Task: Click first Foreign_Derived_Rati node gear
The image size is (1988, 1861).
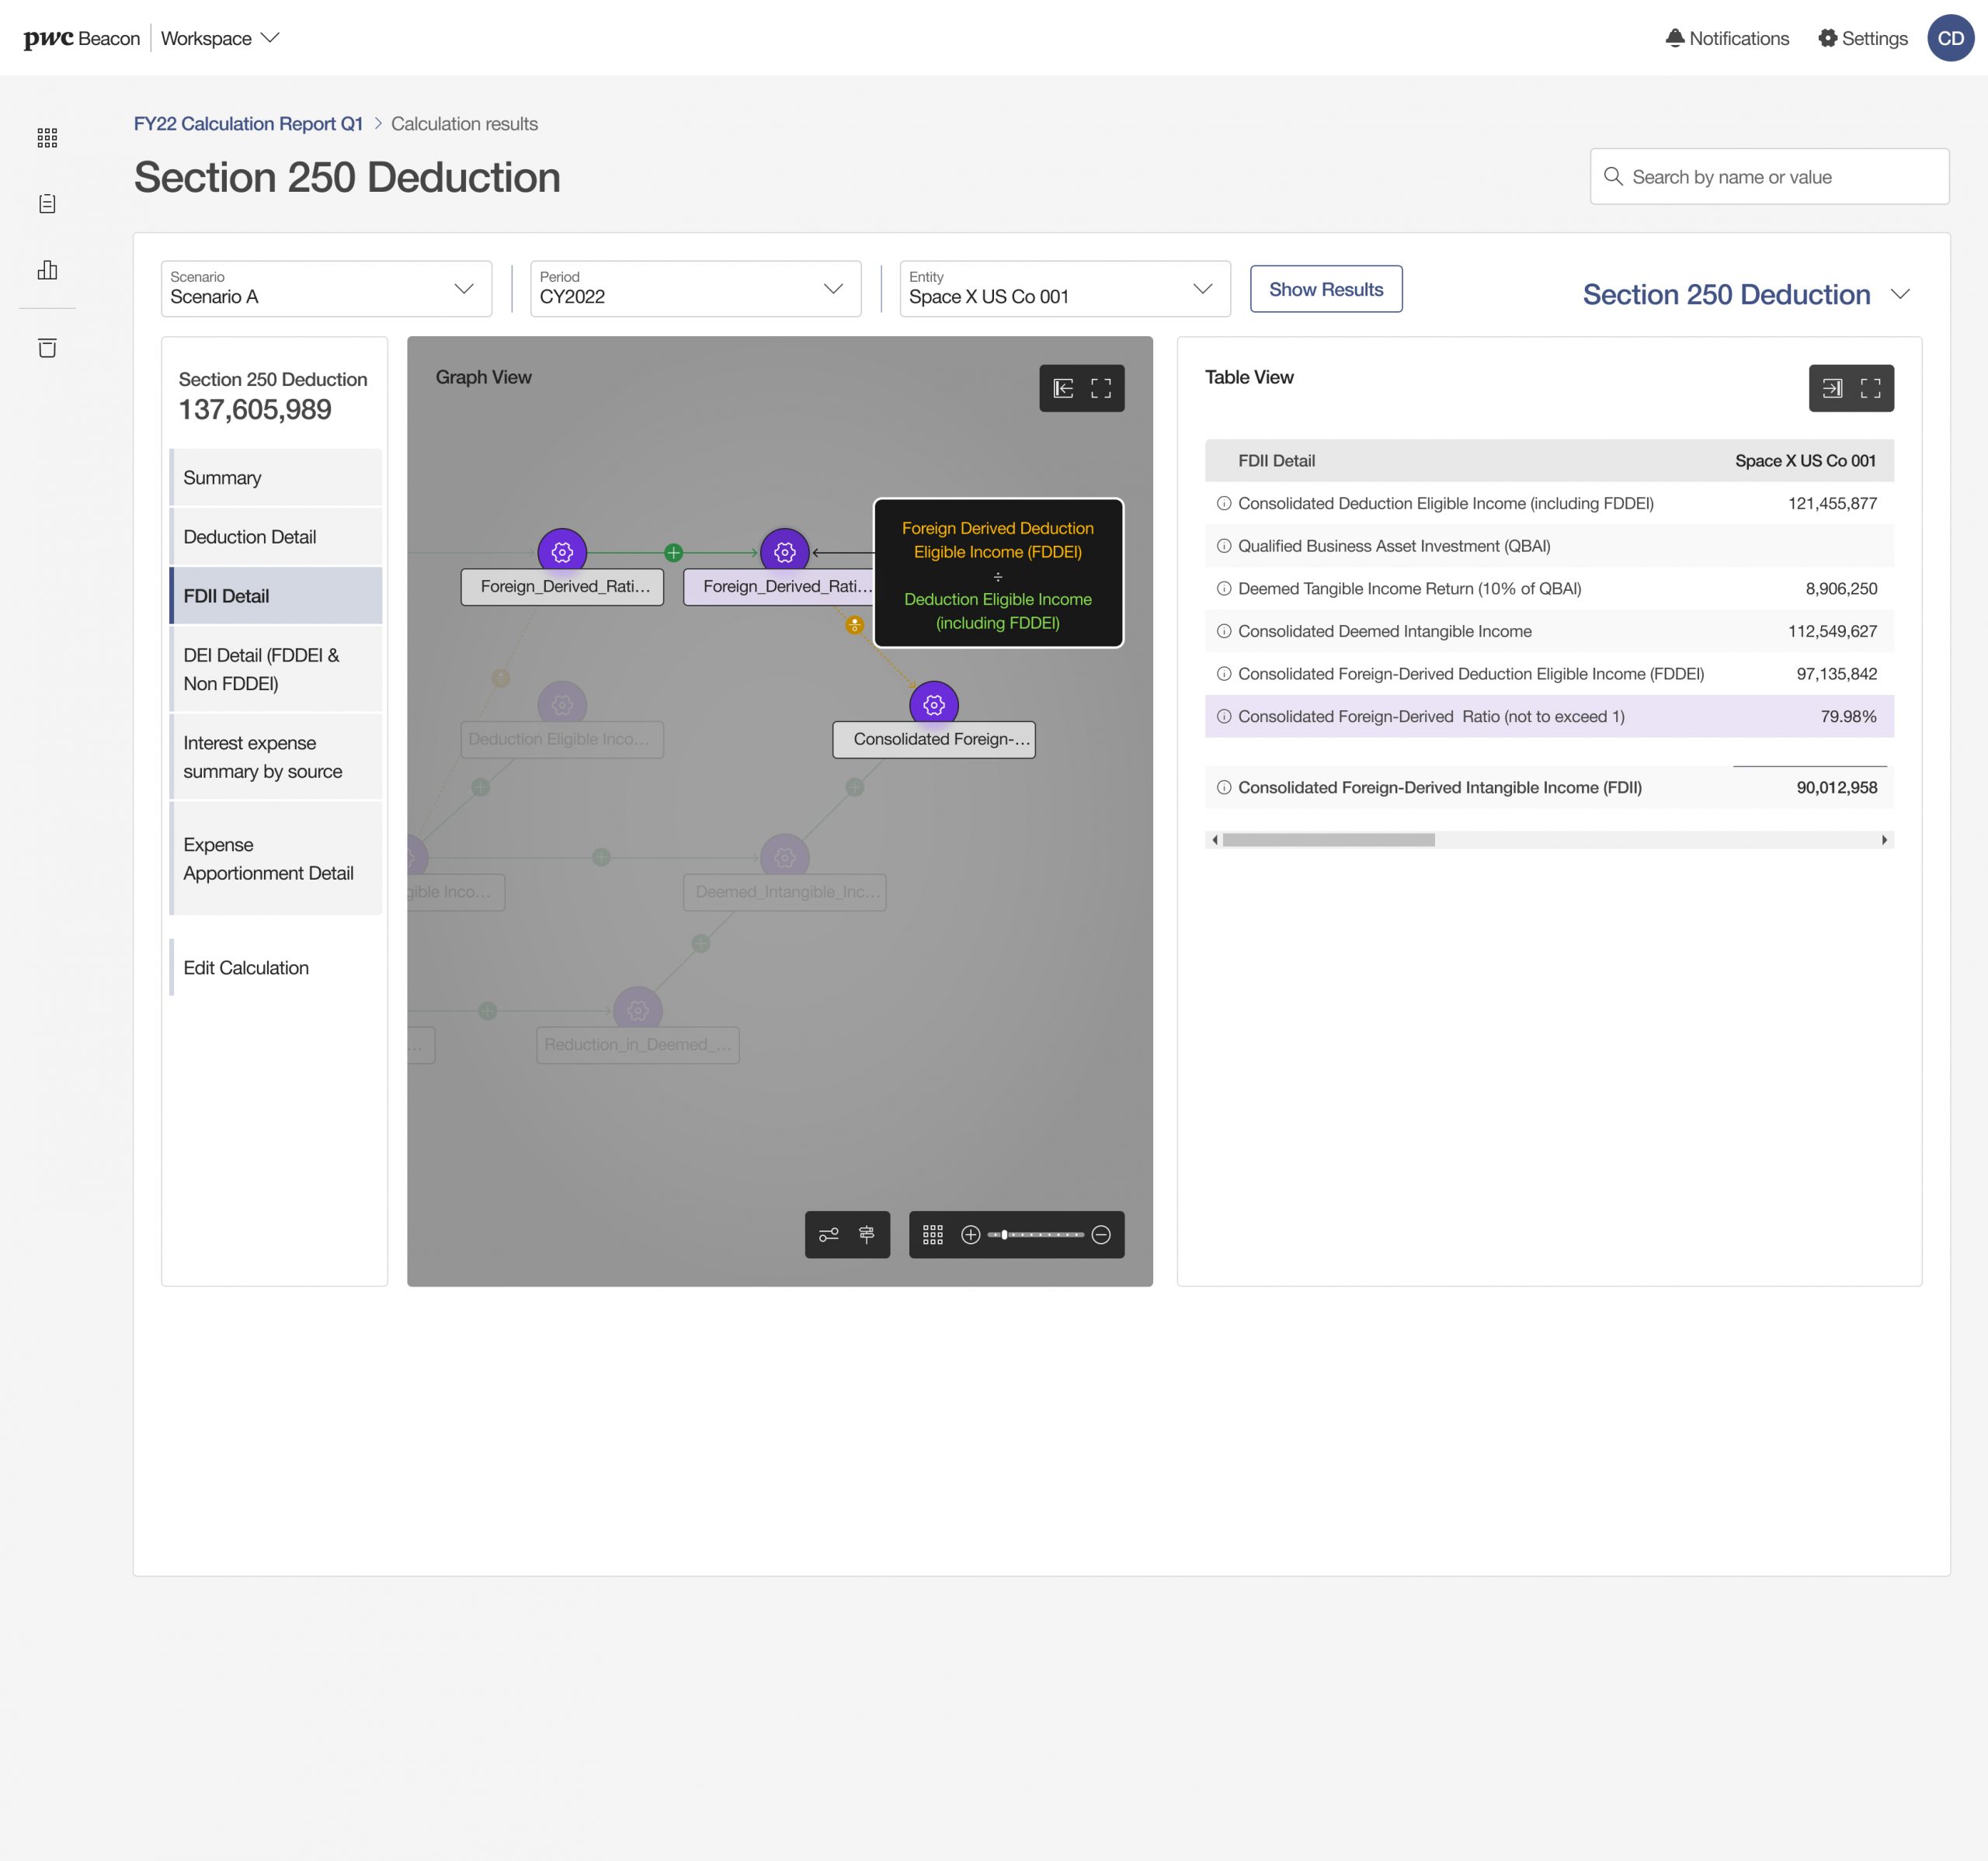Action: (x=562, y=552)
